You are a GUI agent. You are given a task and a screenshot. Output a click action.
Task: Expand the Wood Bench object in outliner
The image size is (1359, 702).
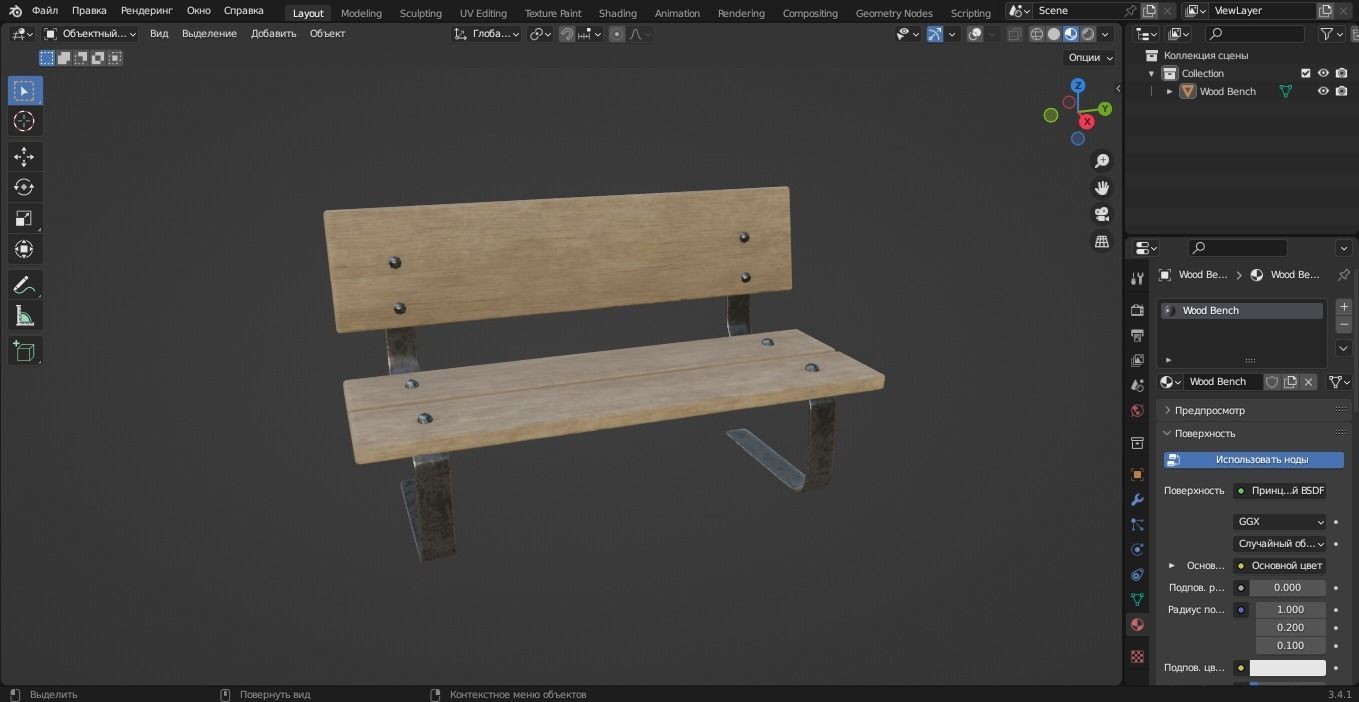click(x=1169, y=91)
